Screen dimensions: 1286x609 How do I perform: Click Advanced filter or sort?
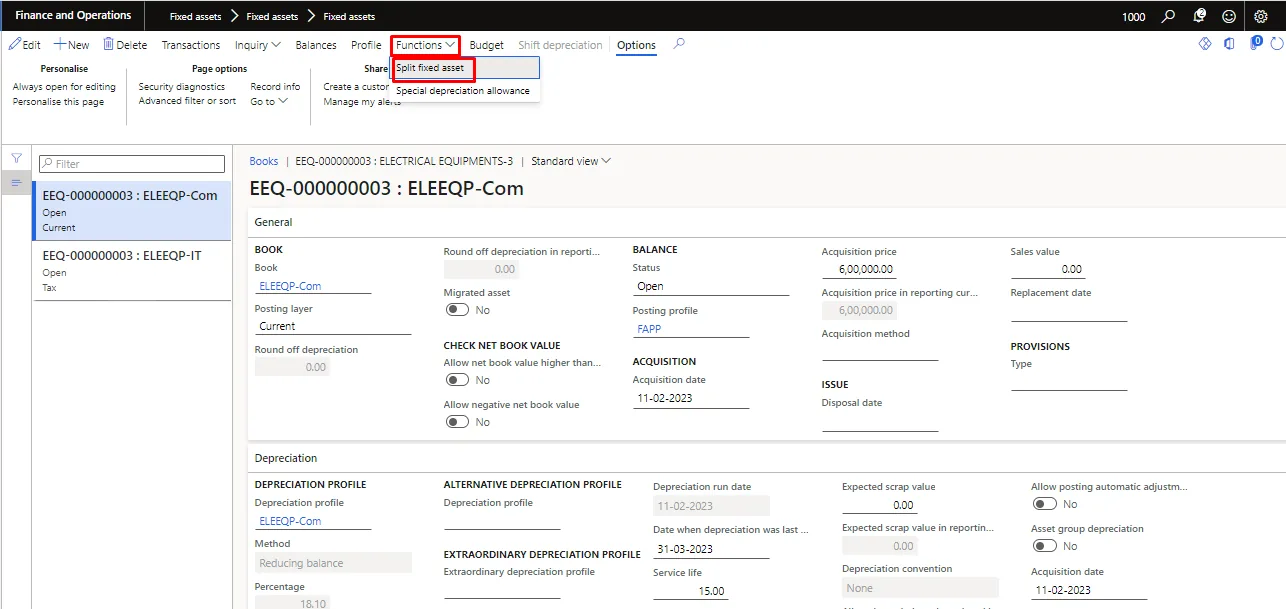coord(187,101)
